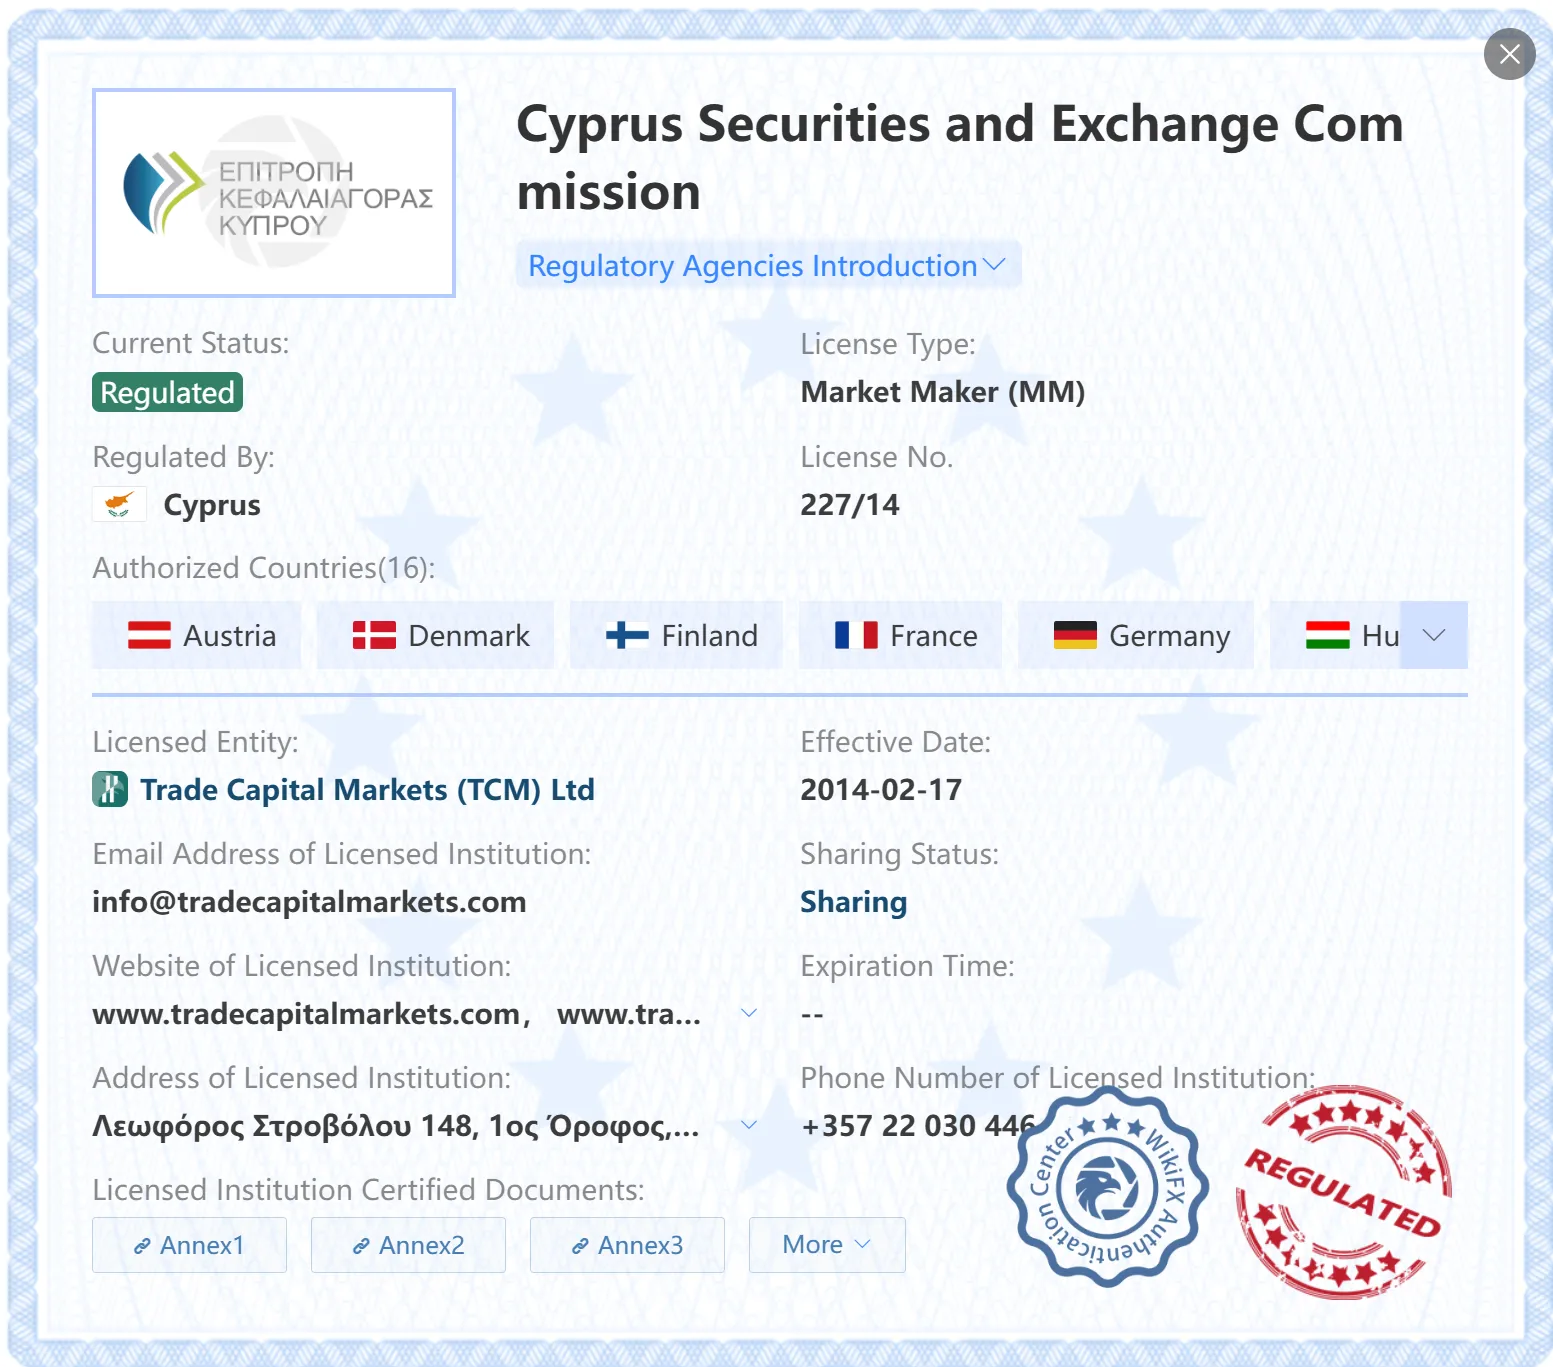1553x1367 pixels.
Task: Click the Germany flag icon
Action: click(x=1075, y=635)
